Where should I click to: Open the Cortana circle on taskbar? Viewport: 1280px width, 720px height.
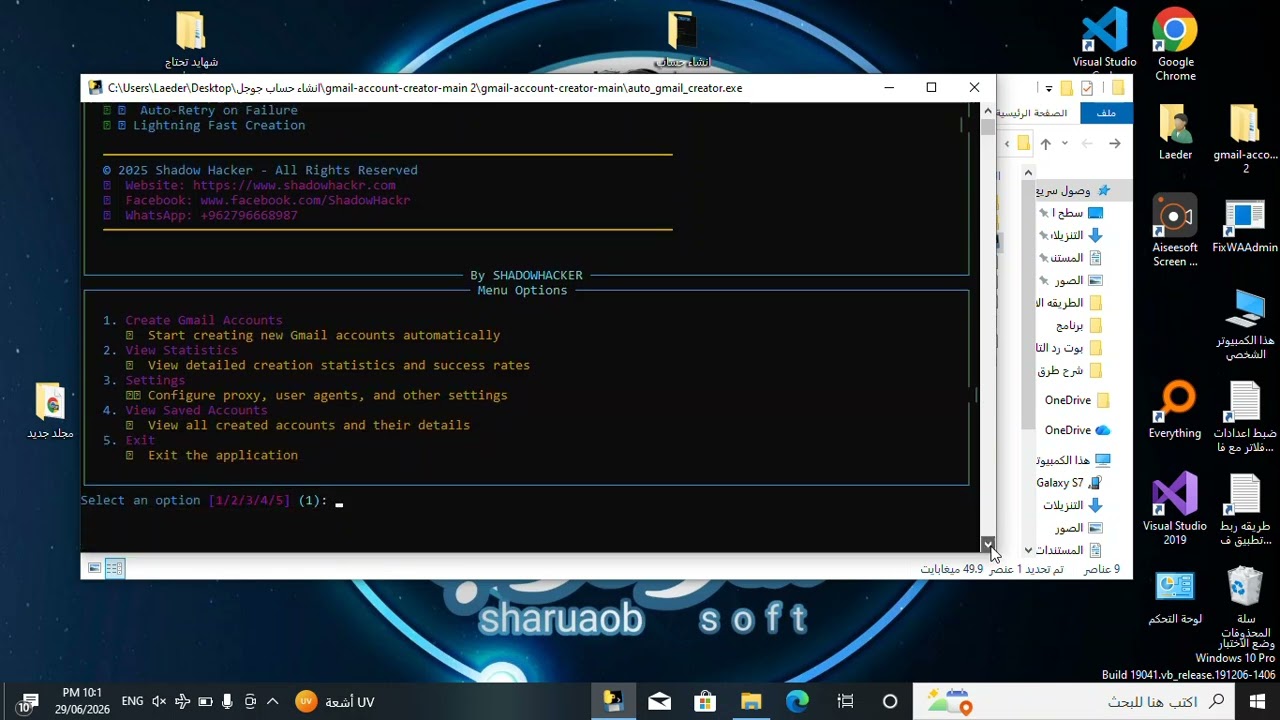pyautogui.click(x=890, y=701)
